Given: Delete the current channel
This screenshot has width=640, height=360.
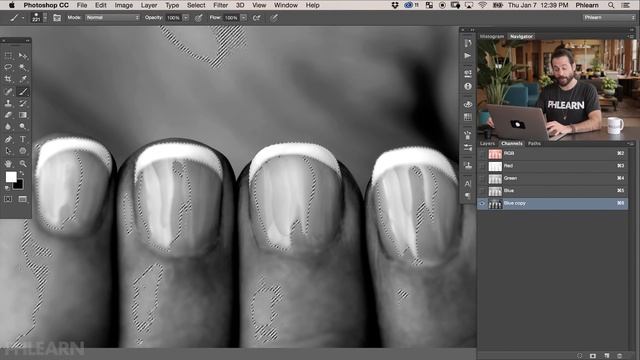Looking at the screenshot, I should click(620, 356).
